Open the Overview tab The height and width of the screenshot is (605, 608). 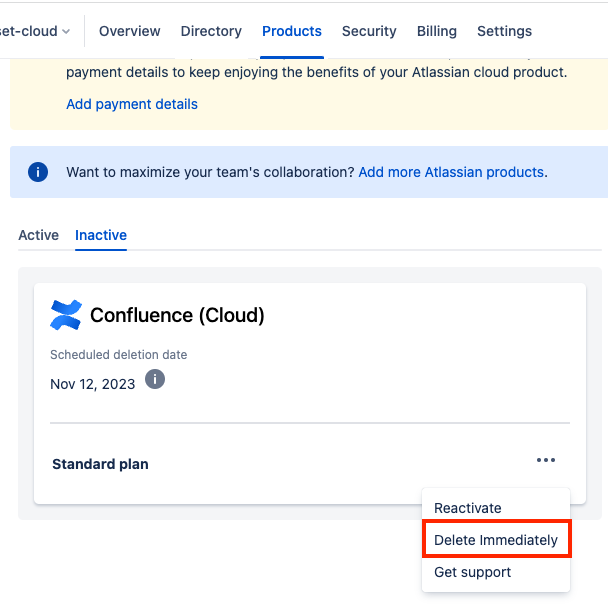point(130,31)
